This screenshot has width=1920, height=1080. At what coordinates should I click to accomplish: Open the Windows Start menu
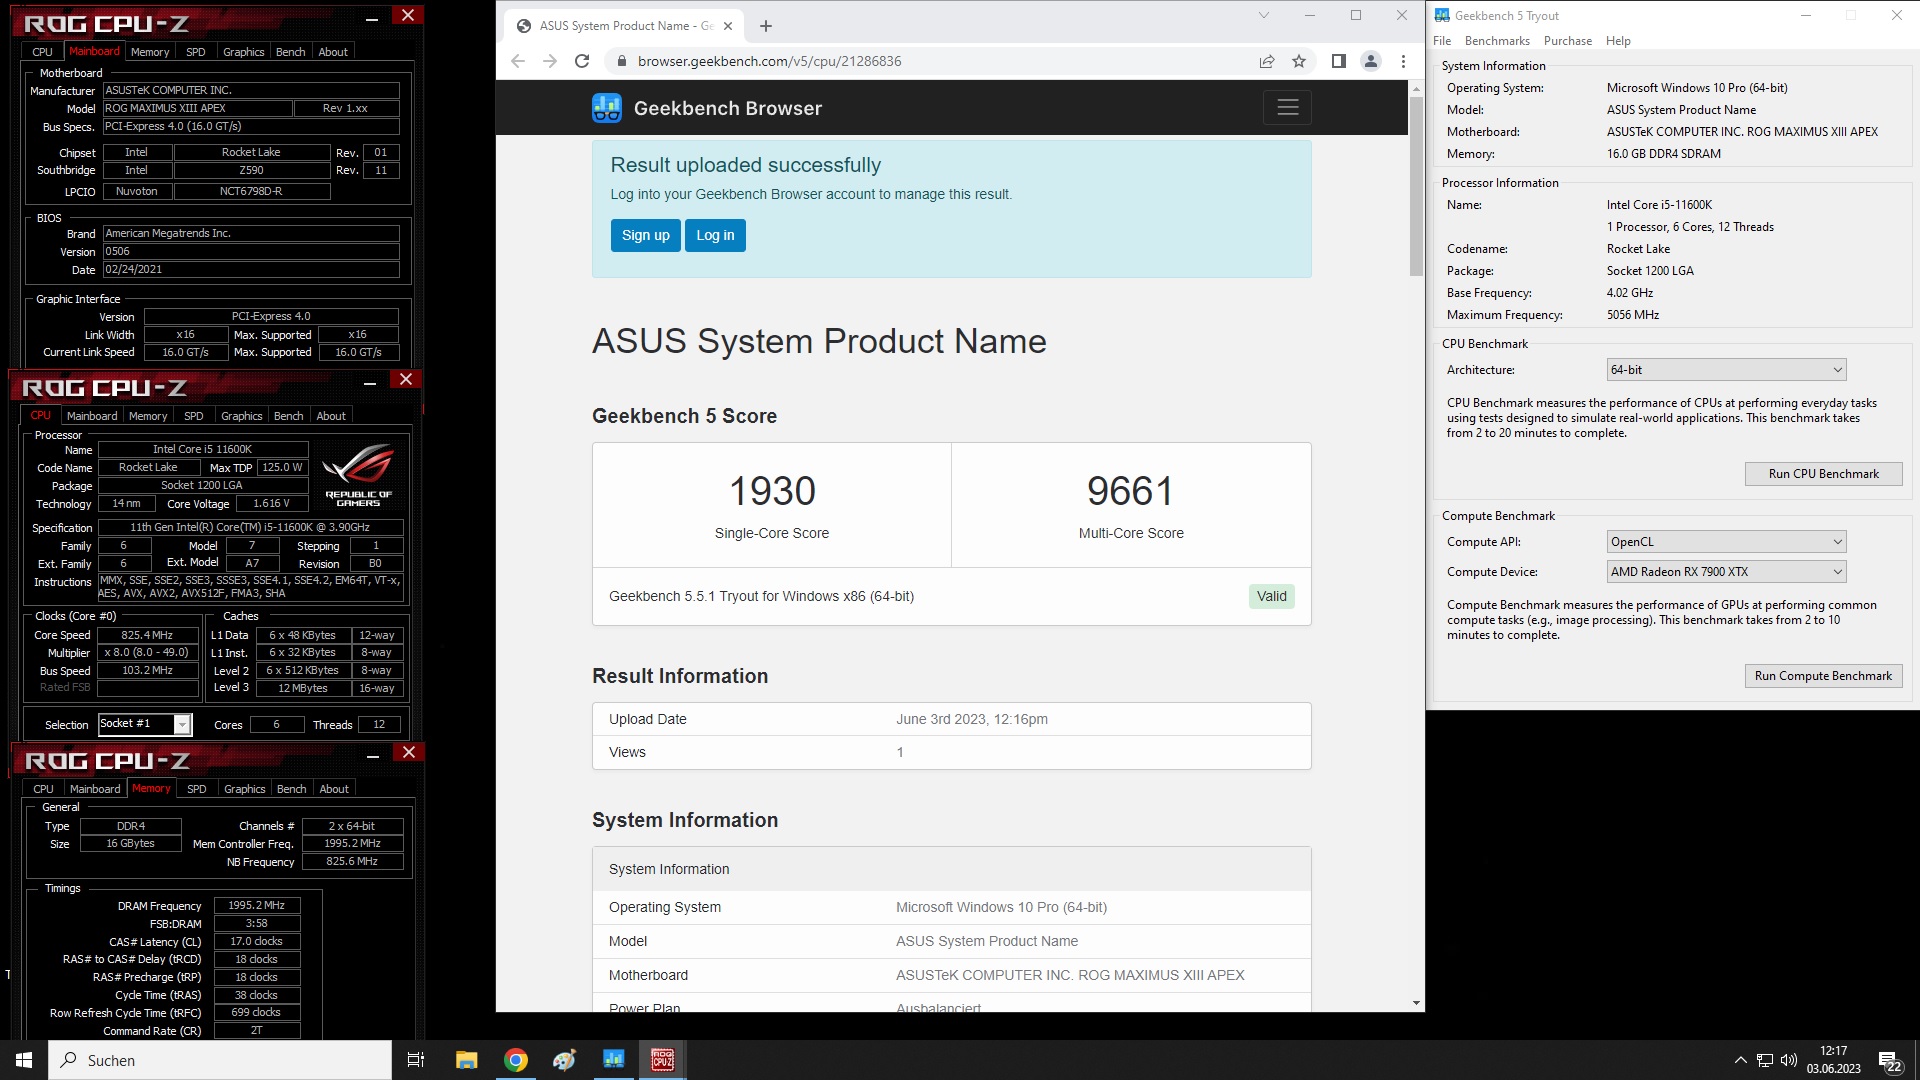pos(24,1060)
